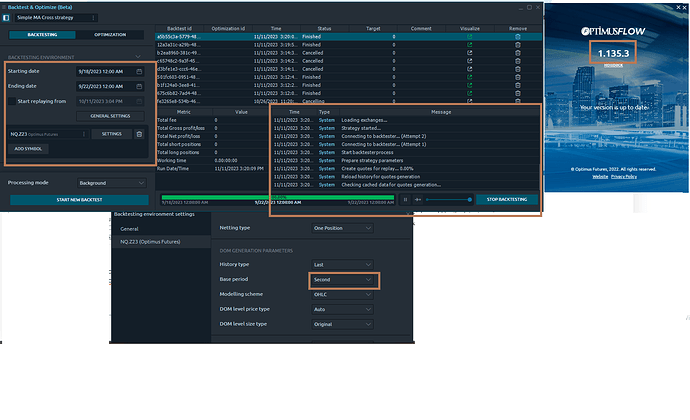Click the 1.135.3 version number

613,54
